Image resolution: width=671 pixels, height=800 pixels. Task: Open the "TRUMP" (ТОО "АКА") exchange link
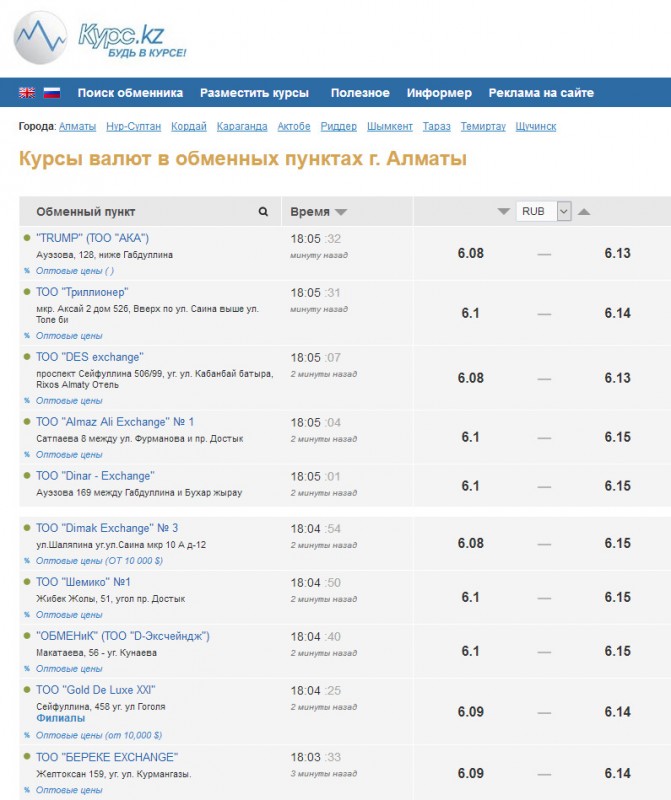click(x=92, y=238)
